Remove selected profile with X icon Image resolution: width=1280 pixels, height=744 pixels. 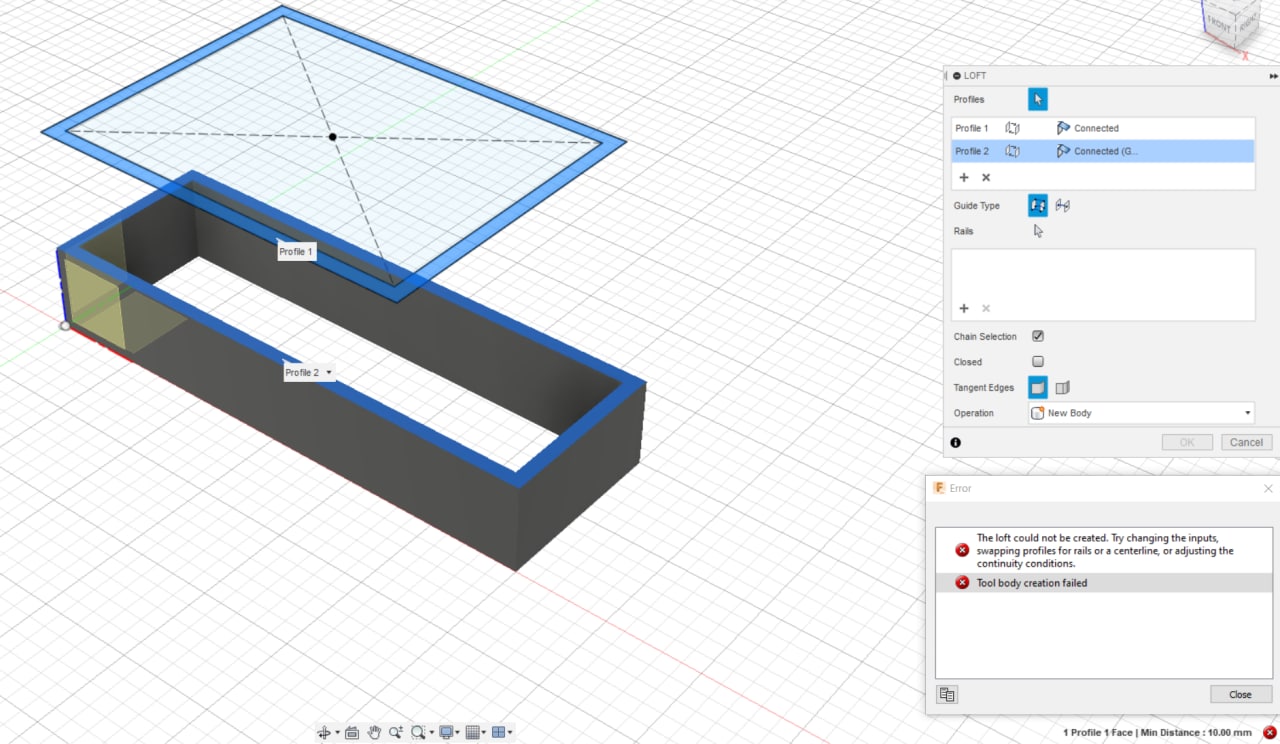coord(986,177)
